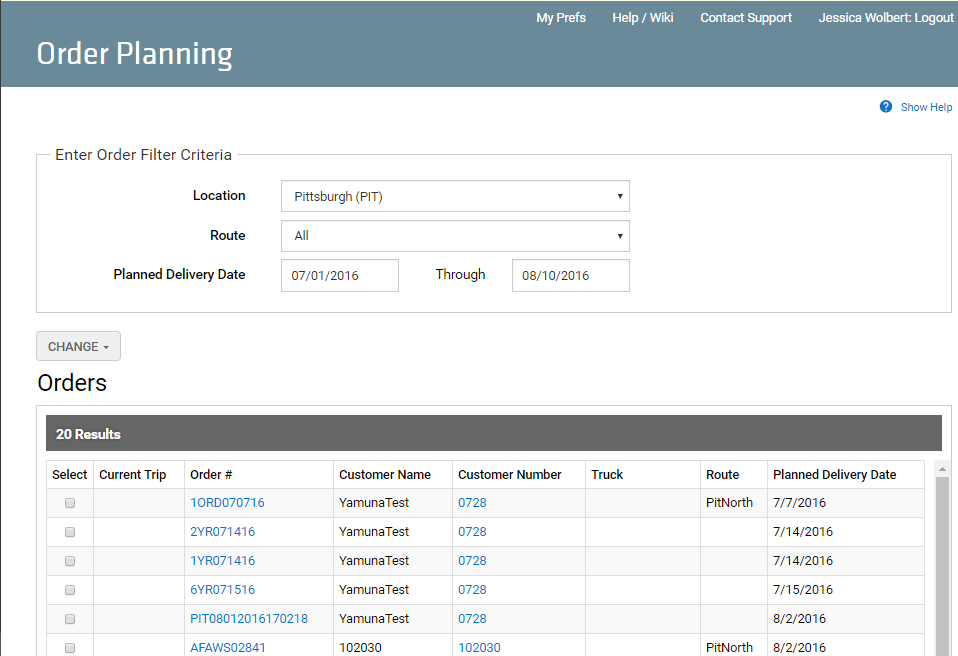Viewport: 958px width, 656px height.
Task: Check the box for order 2YR071416
Action: pos(70,532)
